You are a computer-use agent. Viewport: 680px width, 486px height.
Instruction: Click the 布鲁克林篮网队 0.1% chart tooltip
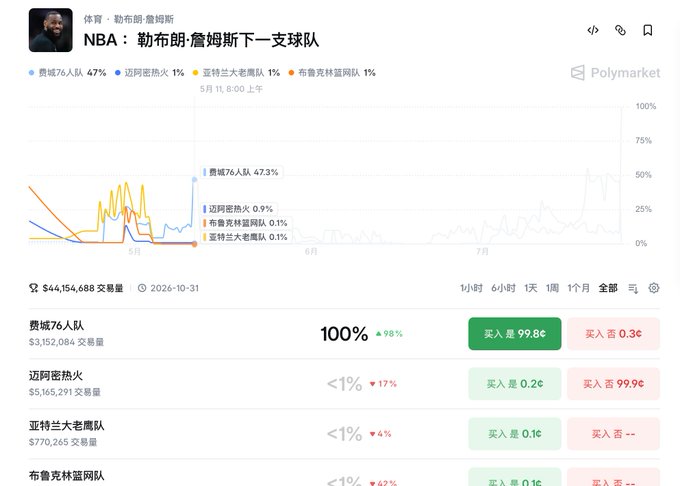tap(246, 223)
